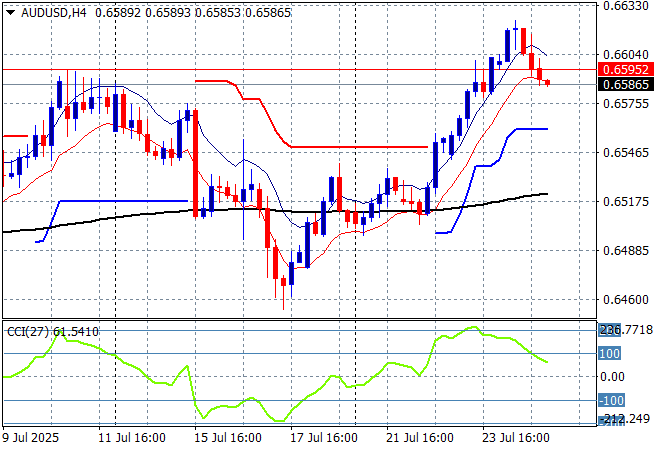Click the 15 Jul 16:00 time label
660x450 pixels.
pos(228,438)
